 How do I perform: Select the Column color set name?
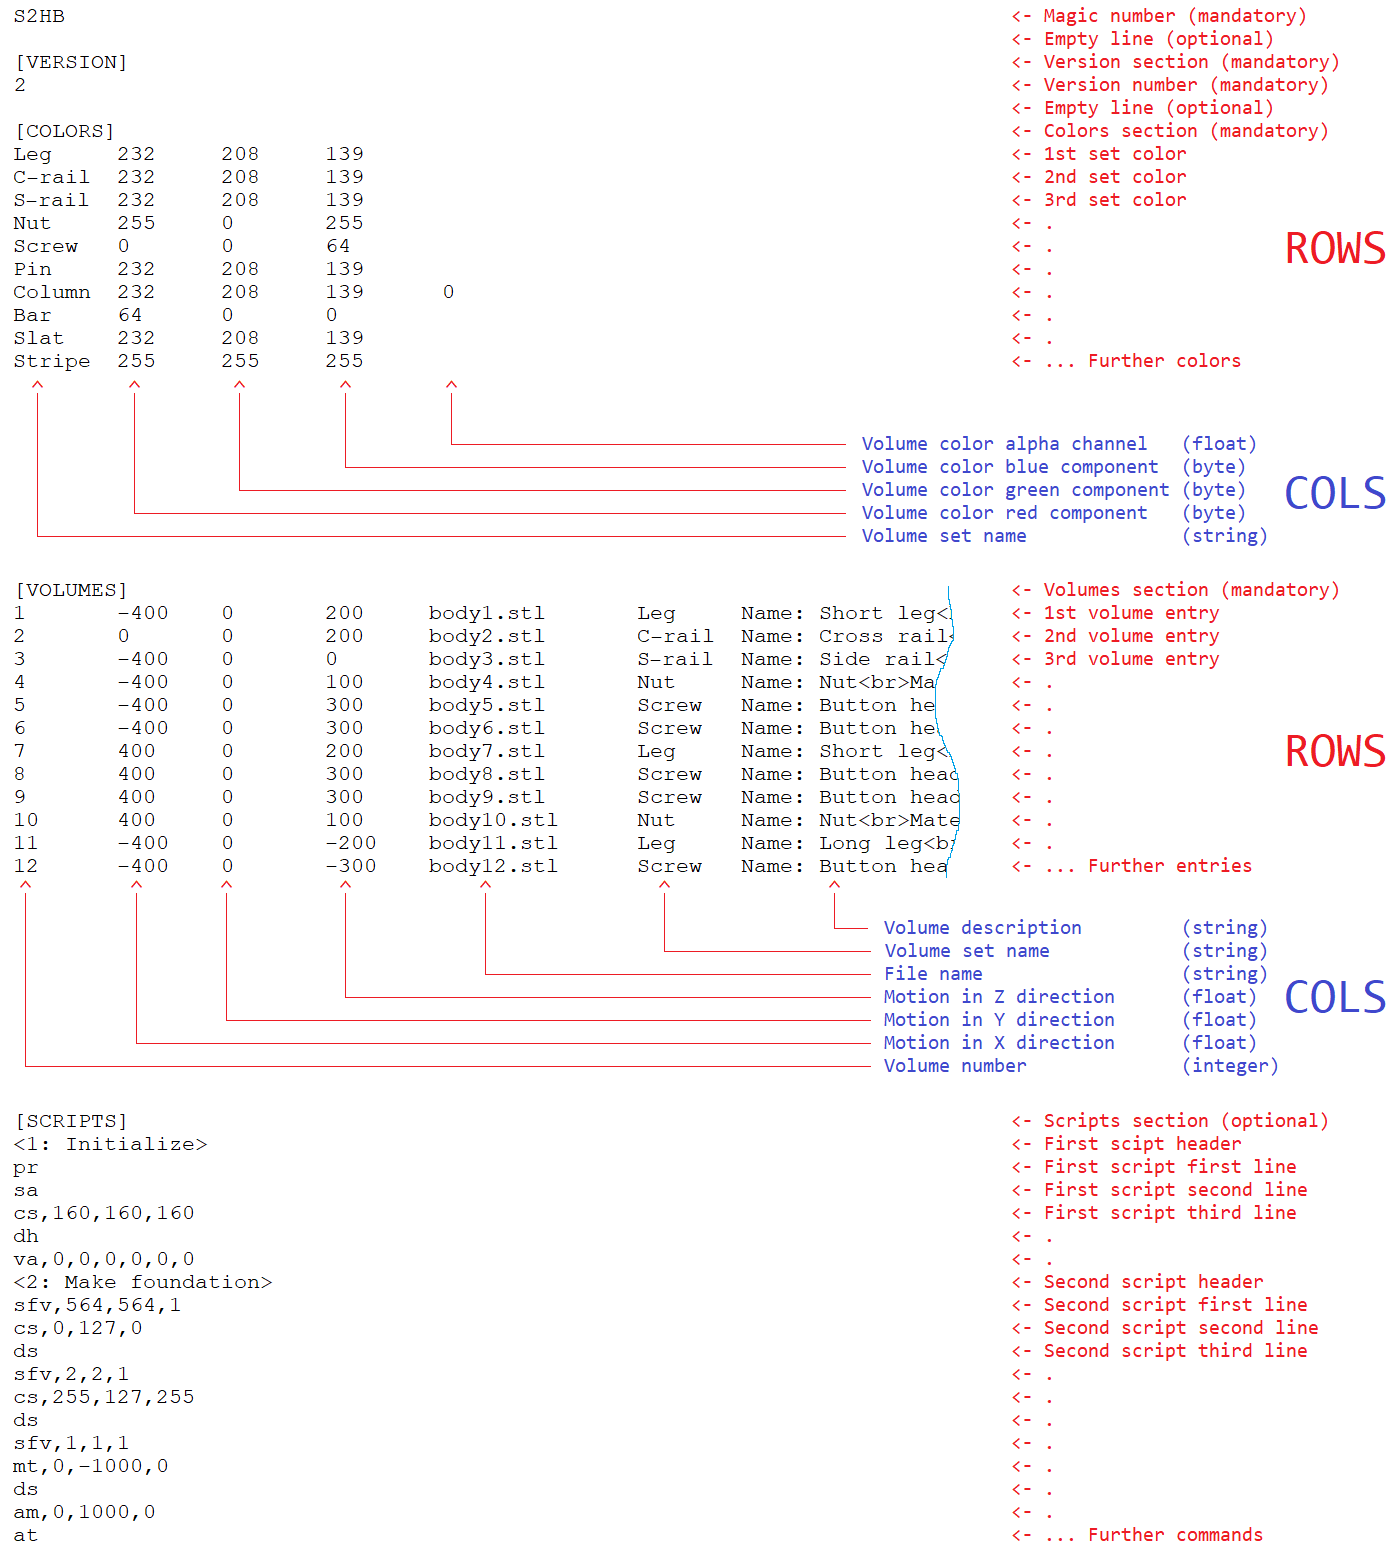(x=52, y=292)
